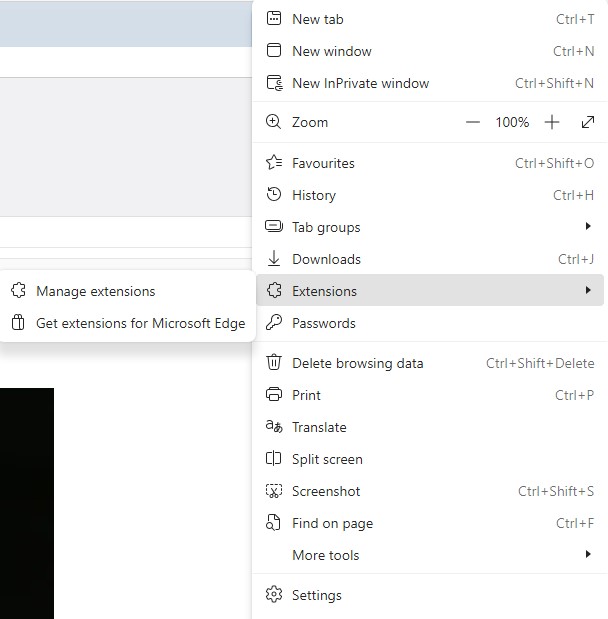
Task: Zoom out with the minus button
Action: pos(473,122)
